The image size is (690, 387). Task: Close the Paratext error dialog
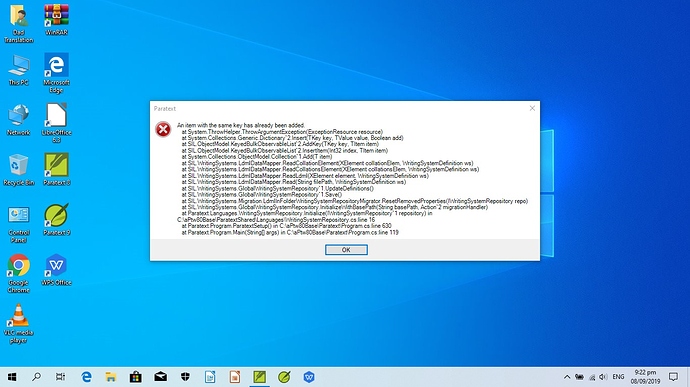point(532,108)
